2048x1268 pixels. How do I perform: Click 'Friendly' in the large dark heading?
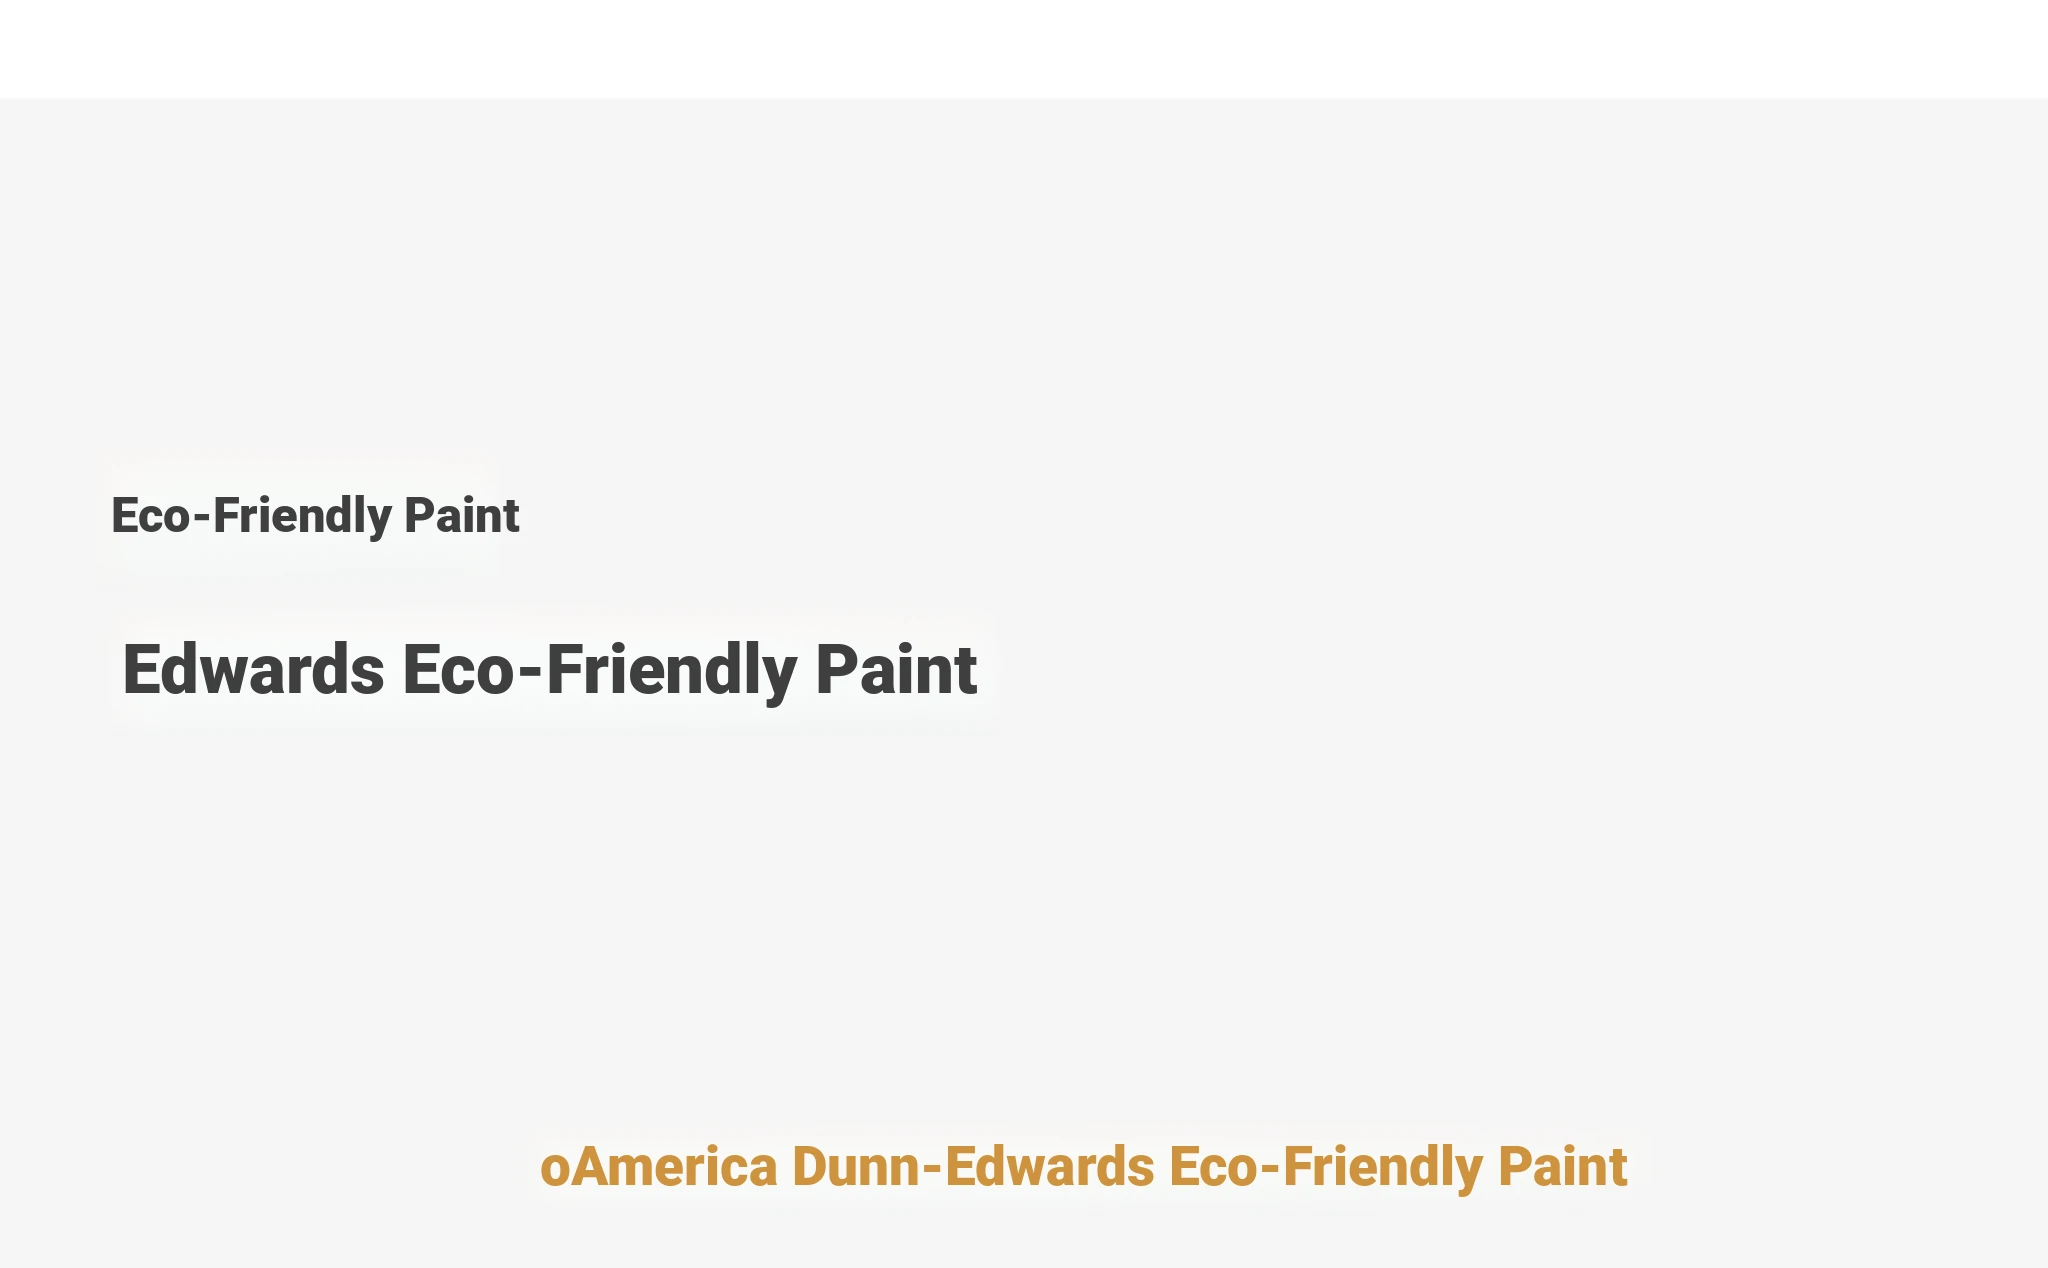click(x=671, y=670)
